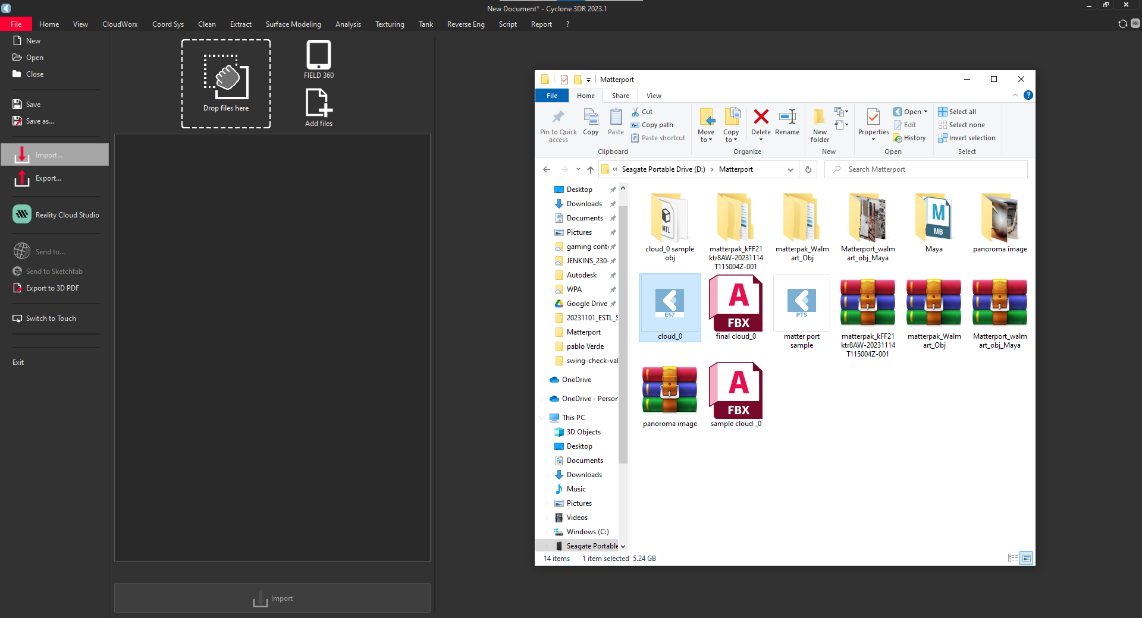This screenshot has height=618, width=1142.
Task: Click This PC in navigation pane
Action: pyautogui.click(x=567, y=418)
